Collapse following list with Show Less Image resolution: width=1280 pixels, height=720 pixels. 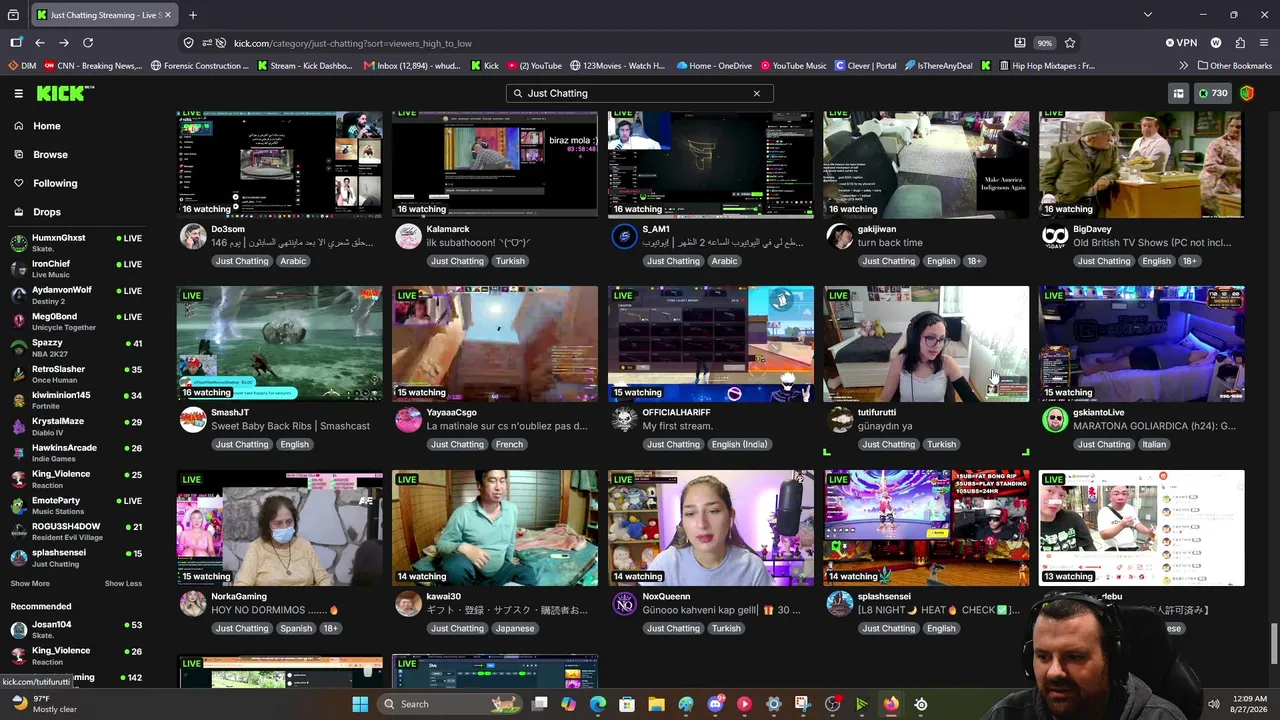[x=123, y=584]
